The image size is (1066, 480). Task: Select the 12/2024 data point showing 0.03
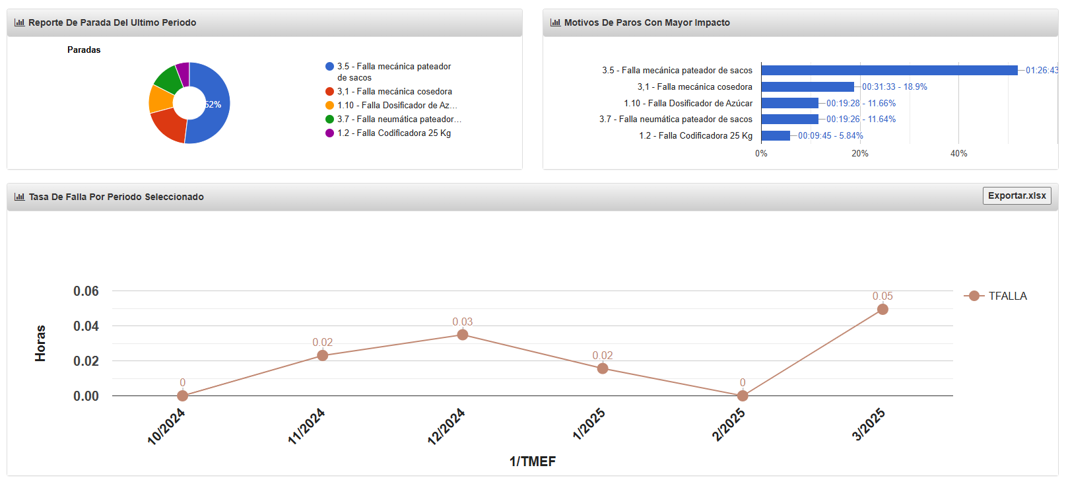click(x=462, y=335)
